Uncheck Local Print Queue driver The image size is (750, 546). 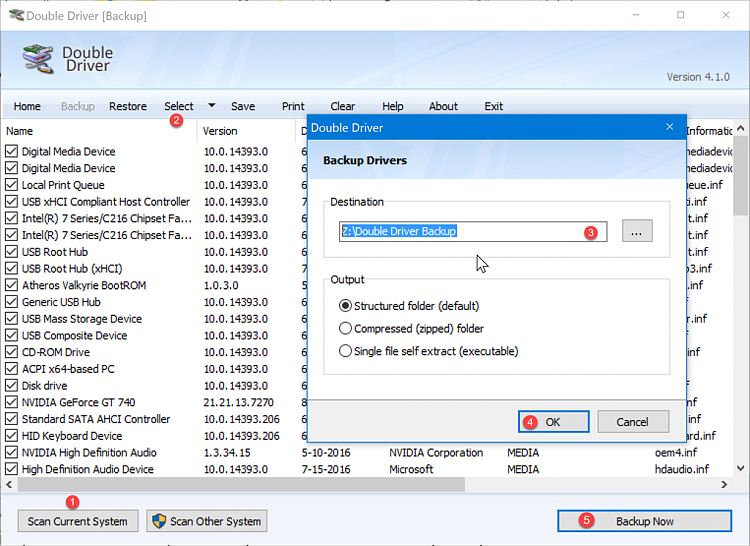(11, 185)
